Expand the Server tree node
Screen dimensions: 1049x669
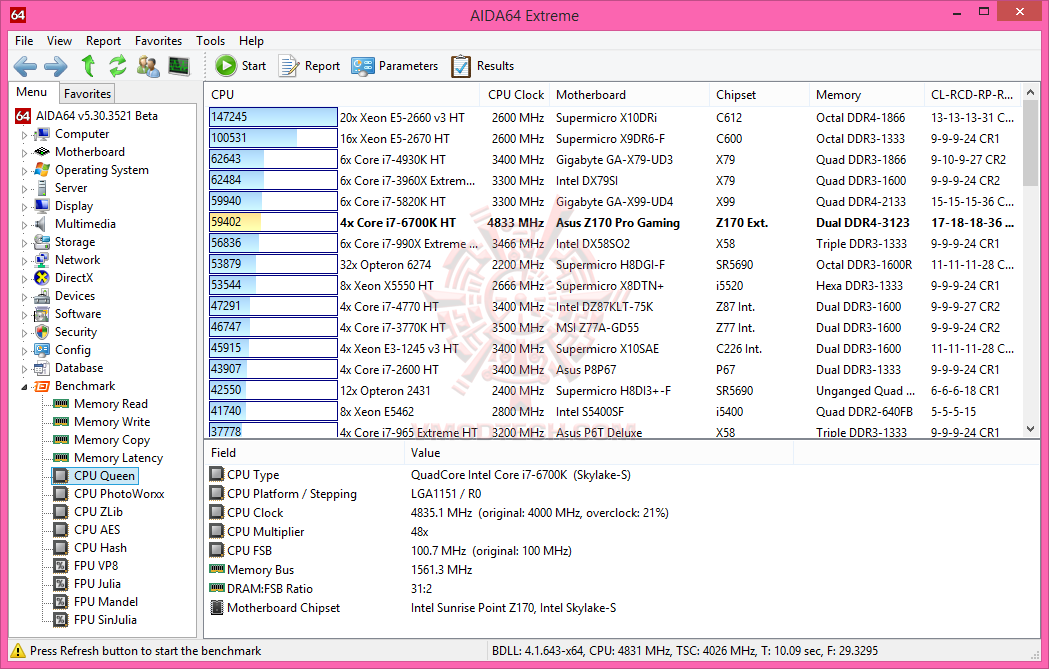coord(25,189)
